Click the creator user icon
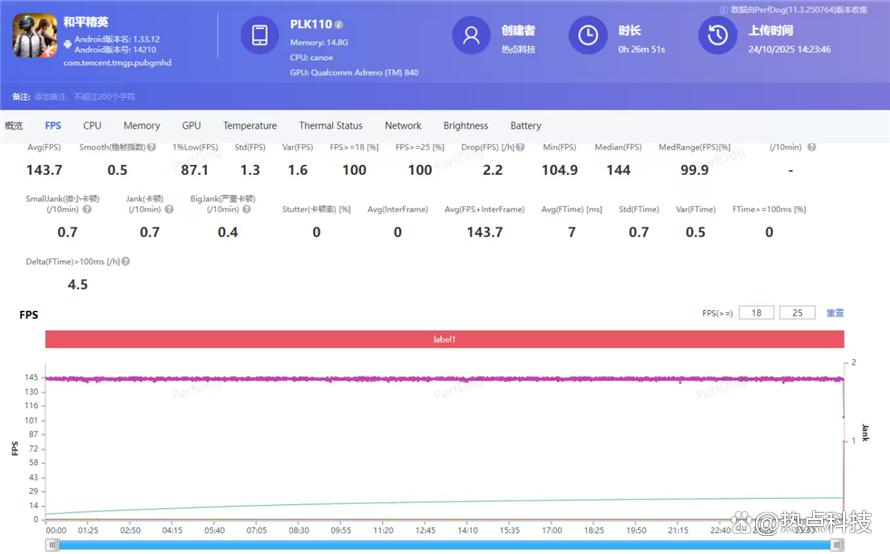Screen dimensions: 890x554 pyautogui.click(x=471, y=35)
